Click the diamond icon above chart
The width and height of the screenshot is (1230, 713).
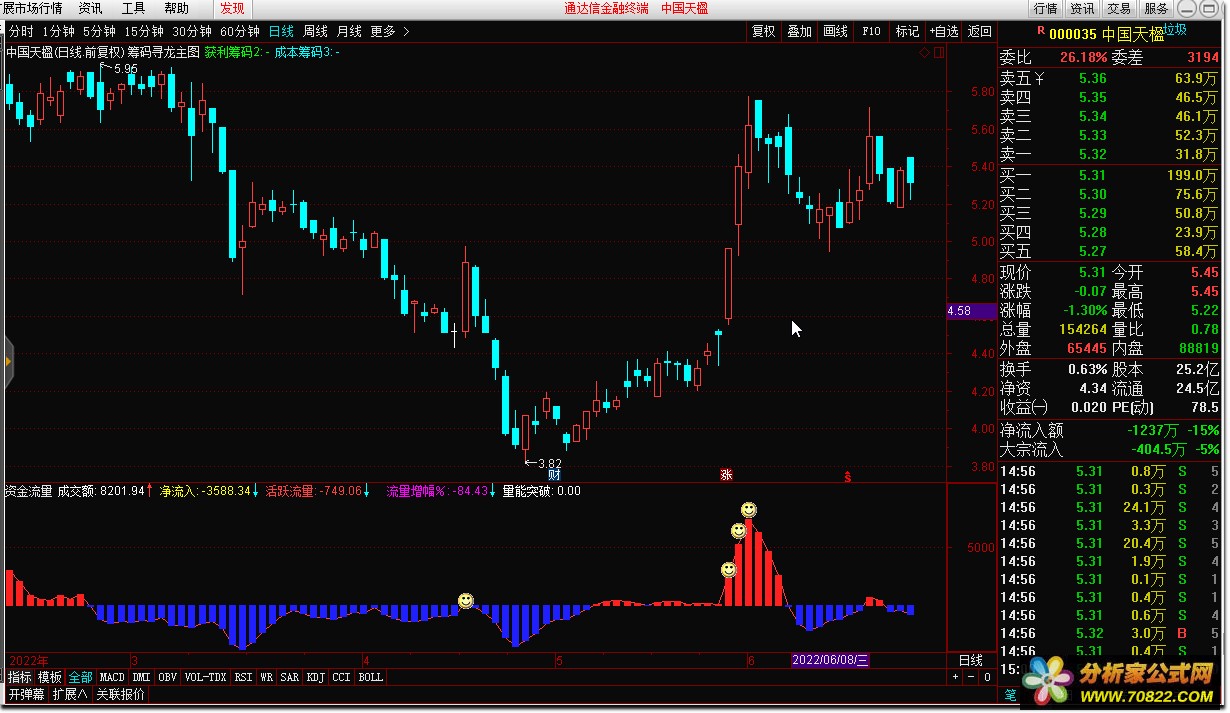[925, 52]
